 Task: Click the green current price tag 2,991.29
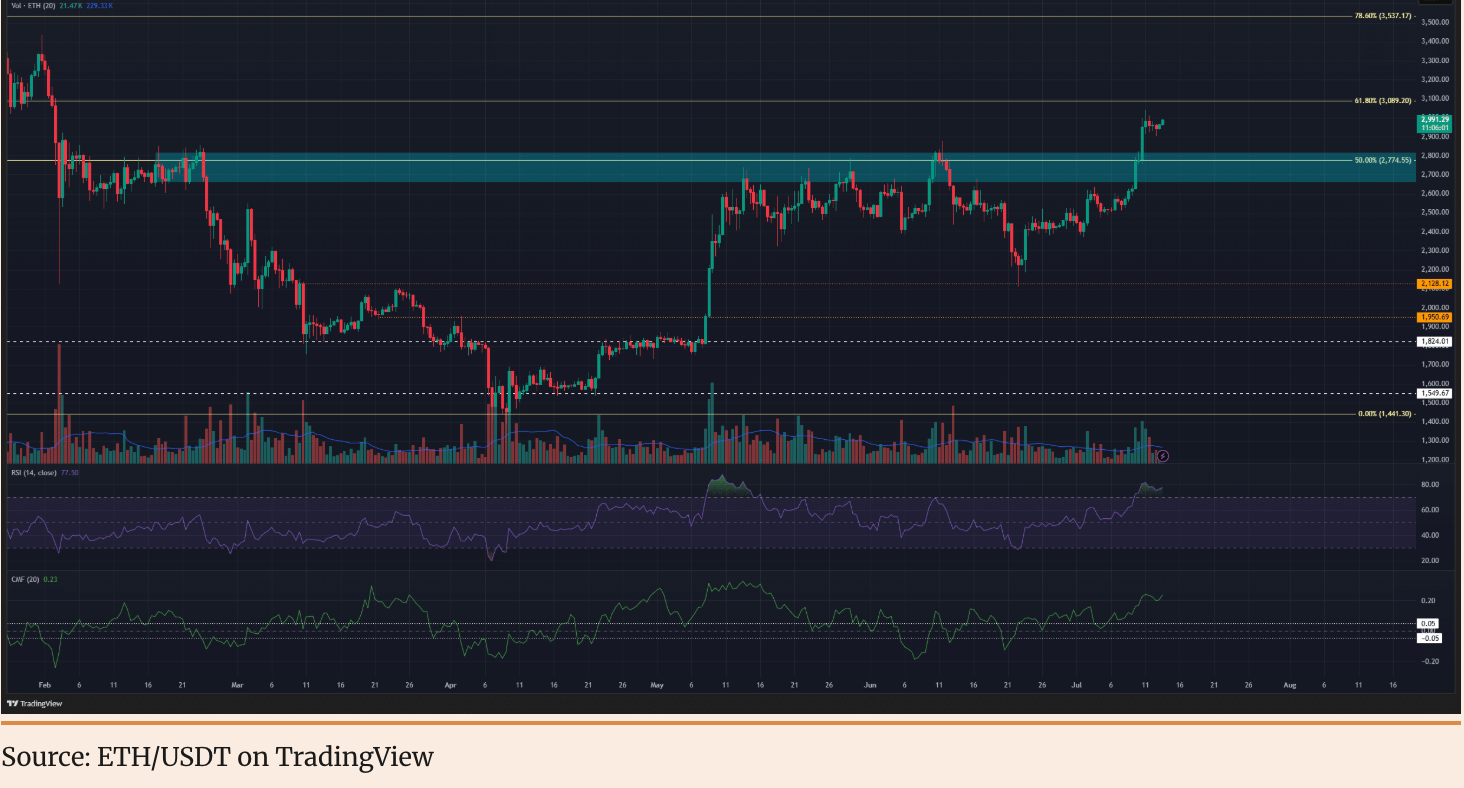(x=1434, y=120)
